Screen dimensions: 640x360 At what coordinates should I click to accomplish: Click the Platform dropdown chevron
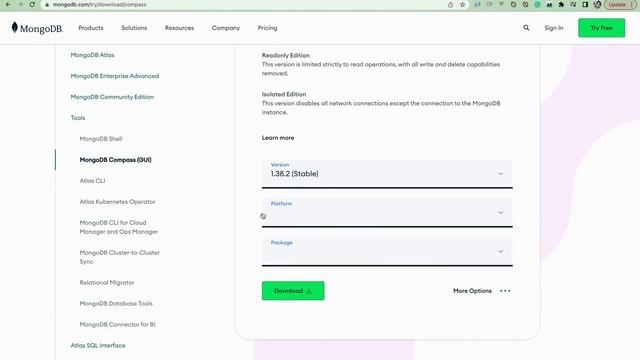tap(500, 213)
